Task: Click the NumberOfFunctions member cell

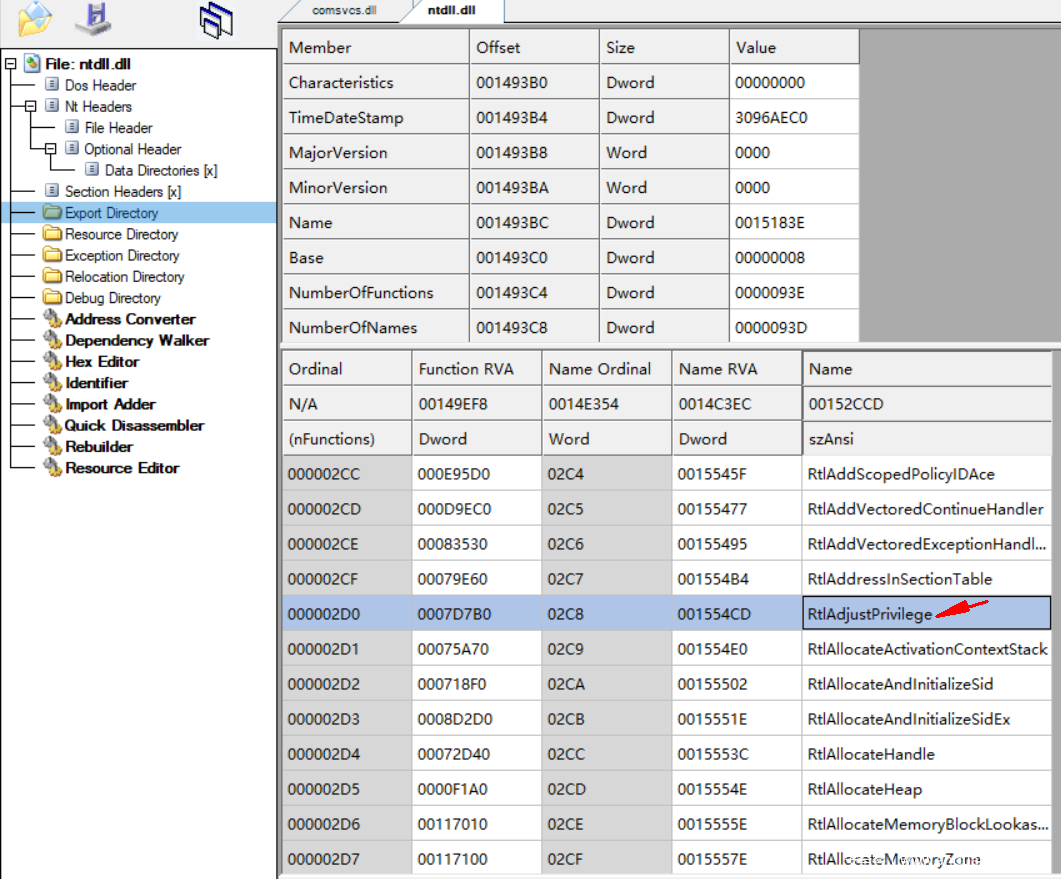Action: tap(375, 292)
